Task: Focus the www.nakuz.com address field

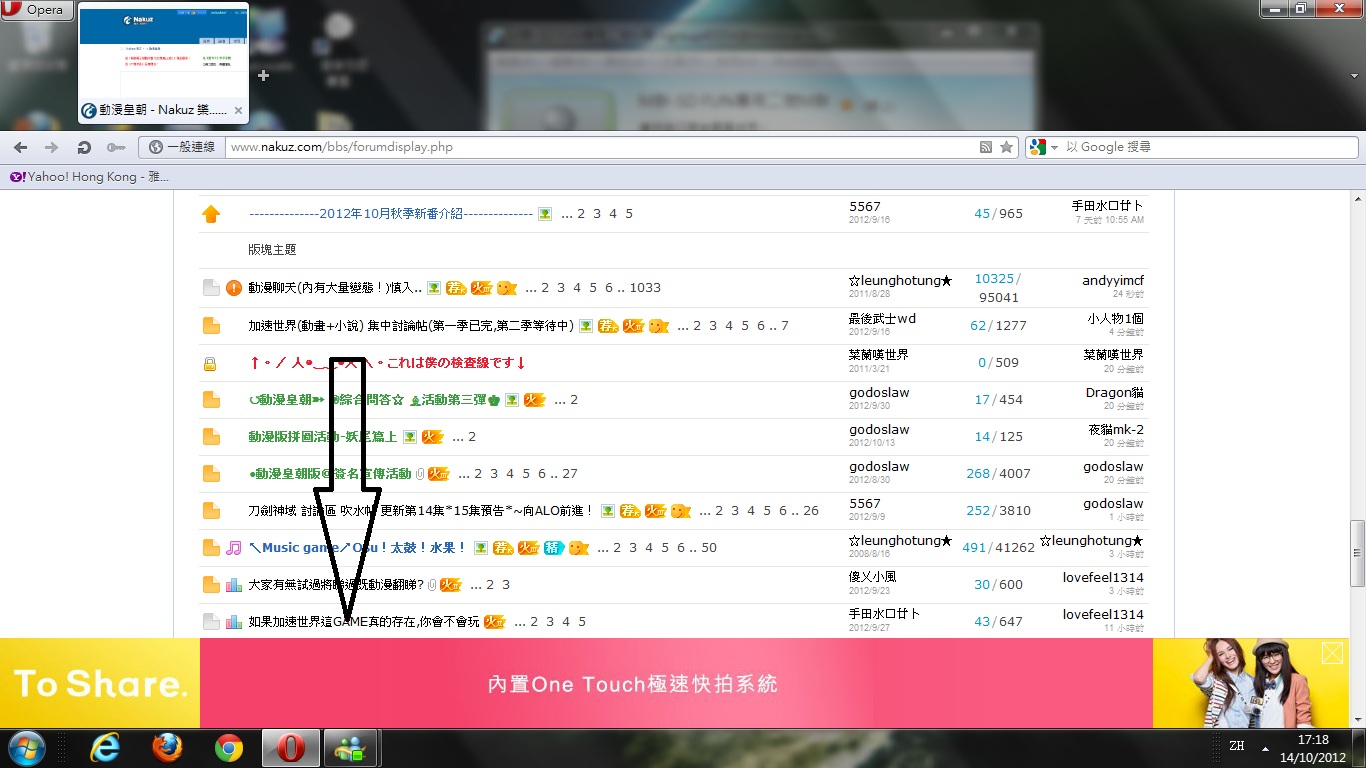Action: click(x=600, y=147)
